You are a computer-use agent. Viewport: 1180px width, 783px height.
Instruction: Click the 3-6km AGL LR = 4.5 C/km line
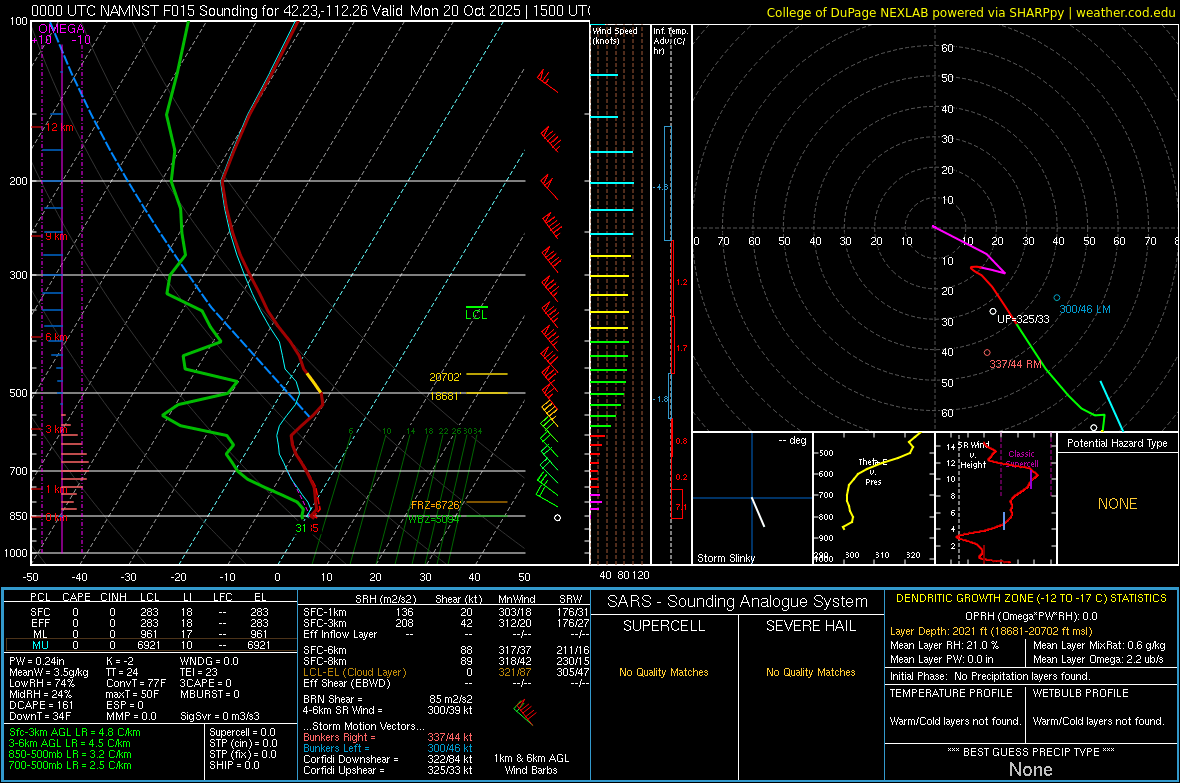pyautogui.click(x=71, y=743)
